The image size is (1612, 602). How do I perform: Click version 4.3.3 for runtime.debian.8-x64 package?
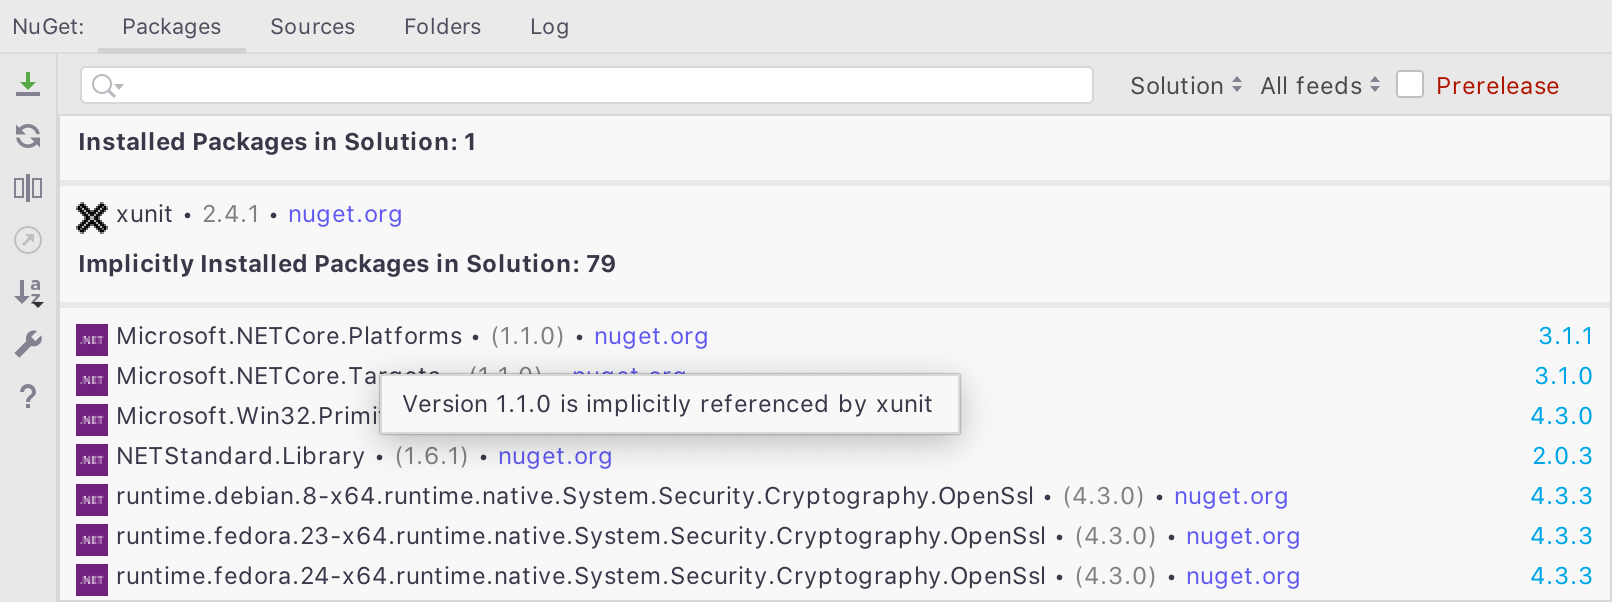tap(1562, 496)
